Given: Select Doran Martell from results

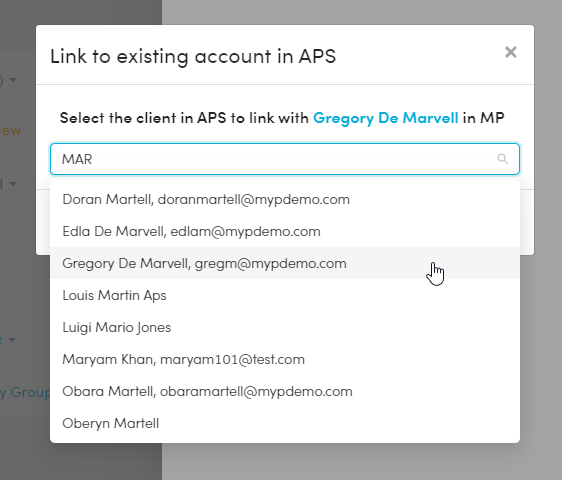Looking at the screenshot, I should [x=285, y=199].
